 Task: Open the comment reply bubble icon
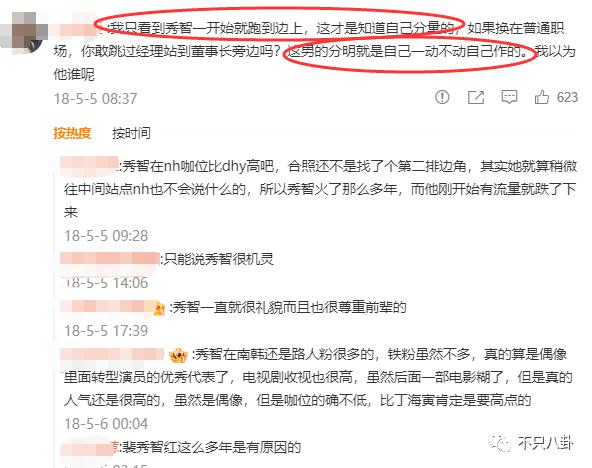[x=509, y=97]
